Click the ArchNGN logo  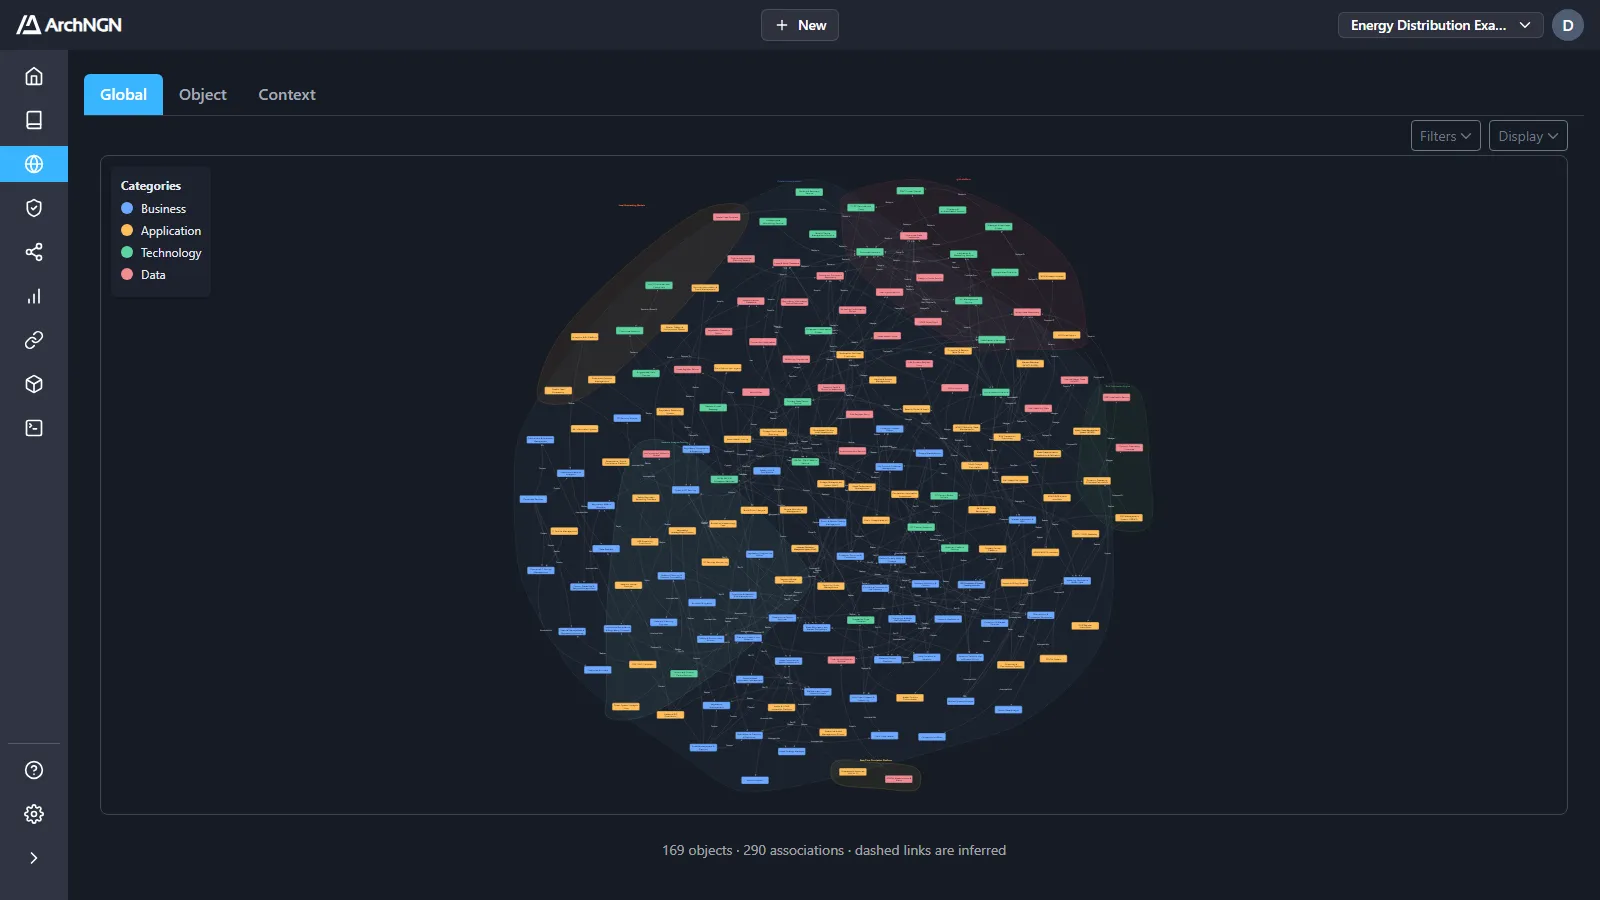click(69, 25)
